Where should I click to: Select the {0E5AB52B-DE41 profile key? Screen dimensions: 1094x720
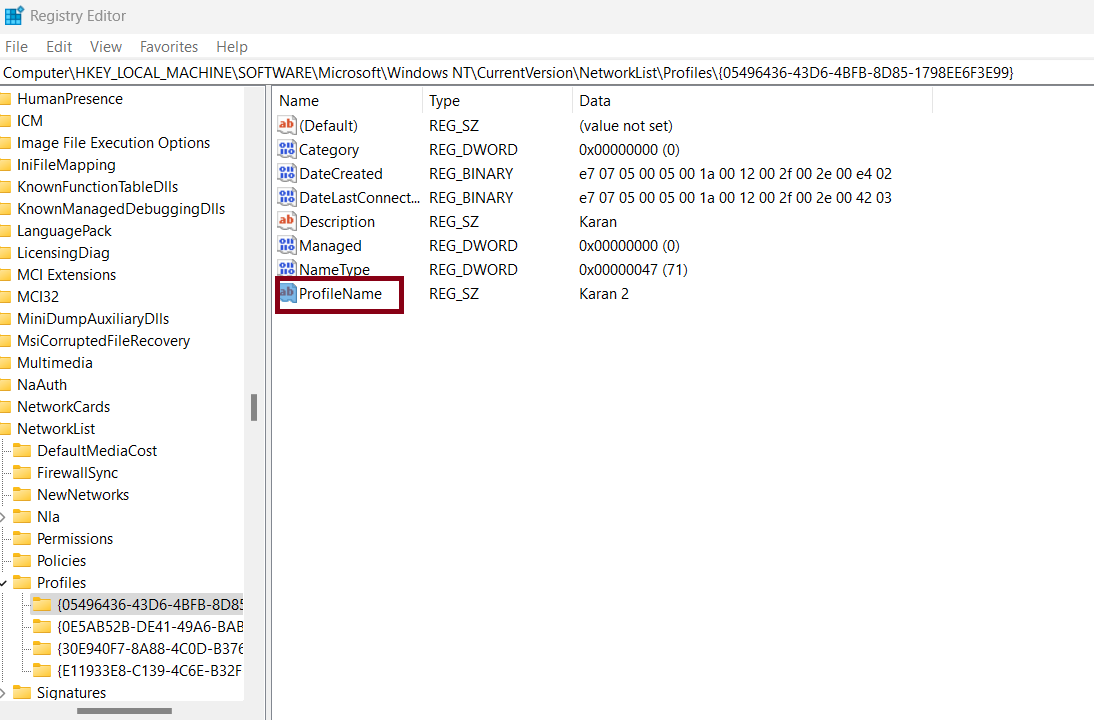click(150, 627)
